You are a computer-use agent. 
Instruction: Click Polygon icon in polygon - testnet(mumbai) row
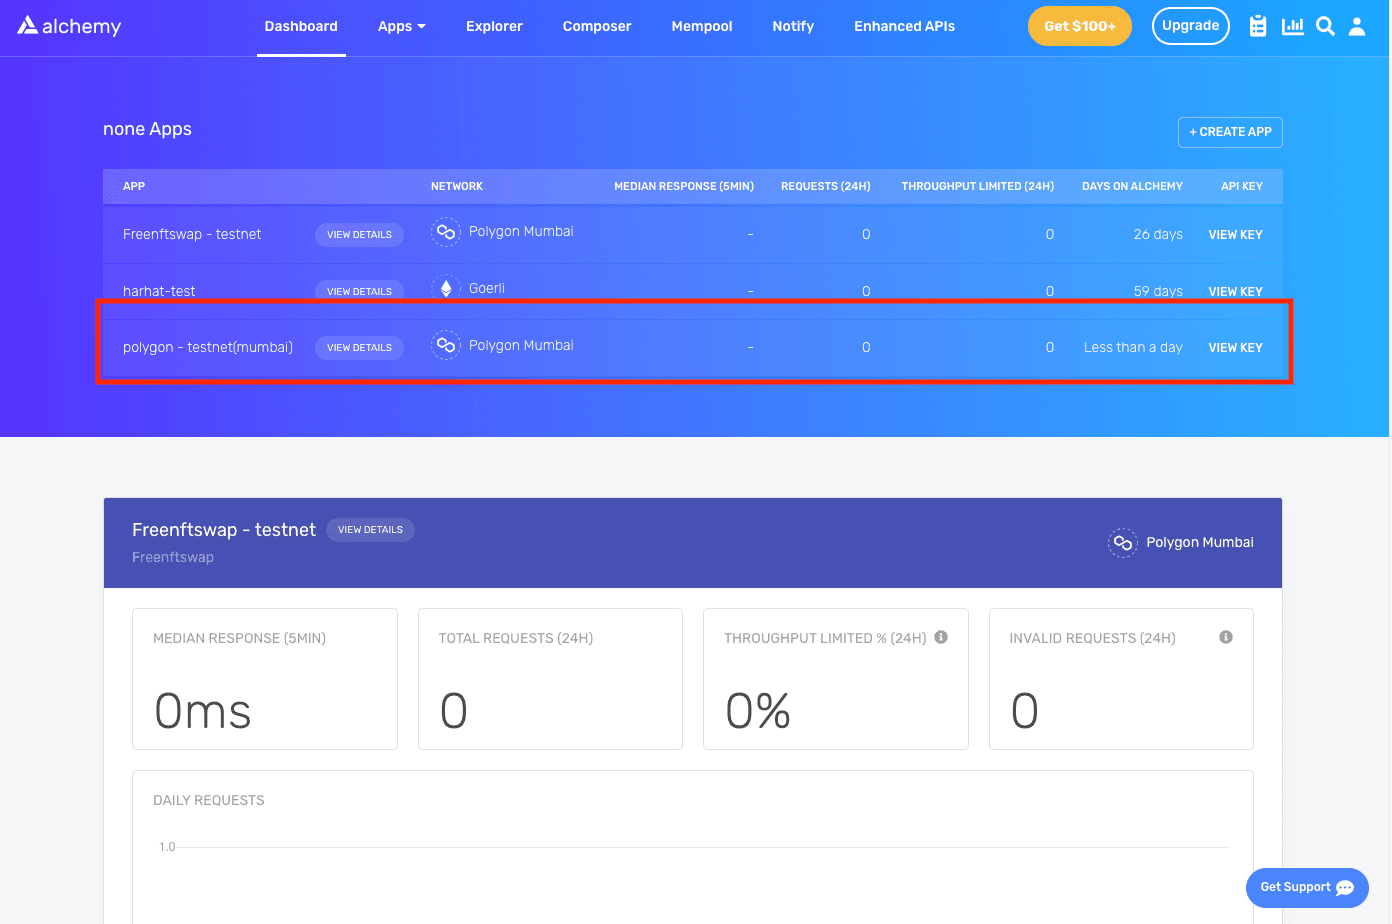point(446,345)
